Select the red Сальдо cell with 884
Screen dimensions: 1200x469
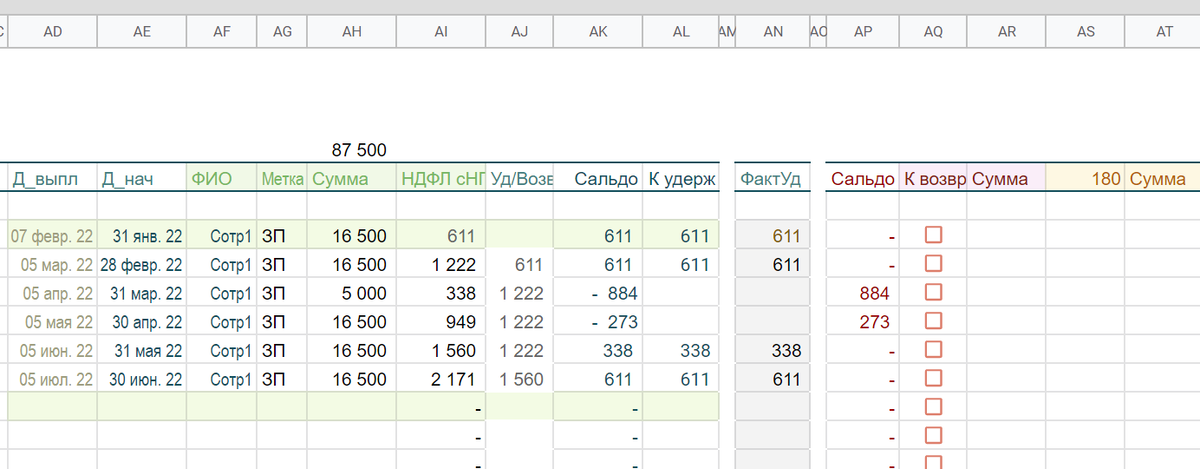pyautogui.click(x=863, y=294)
